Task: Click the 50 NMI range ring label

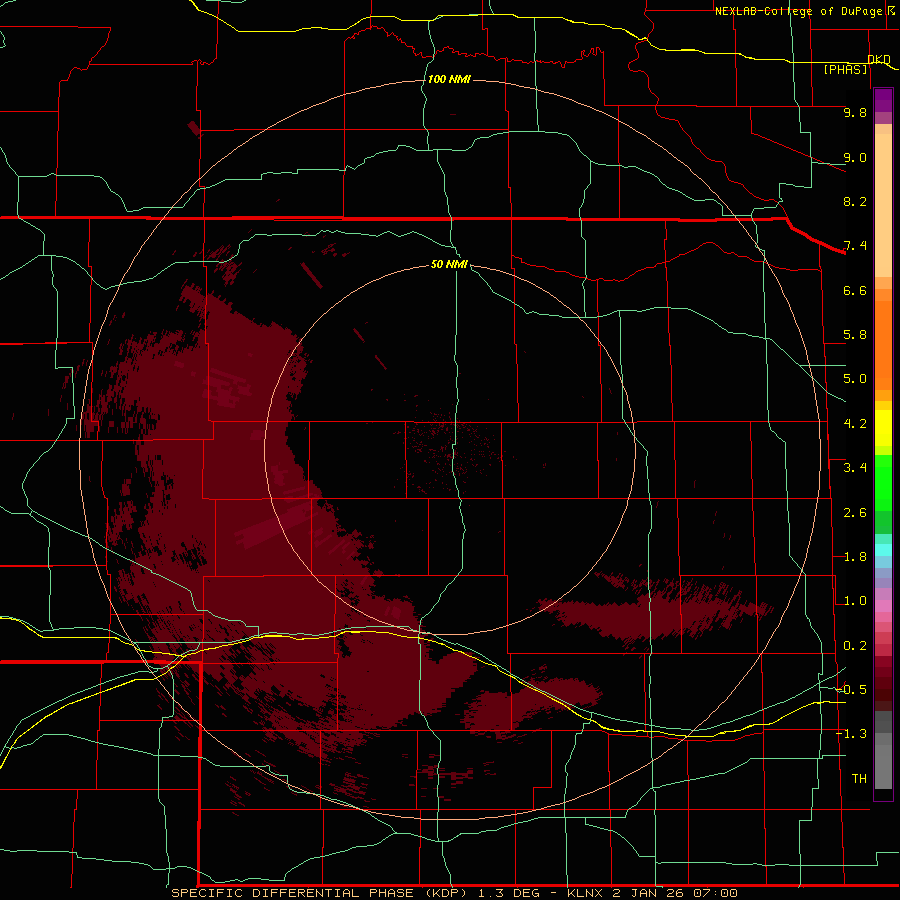Action: [x=449, y=264]
